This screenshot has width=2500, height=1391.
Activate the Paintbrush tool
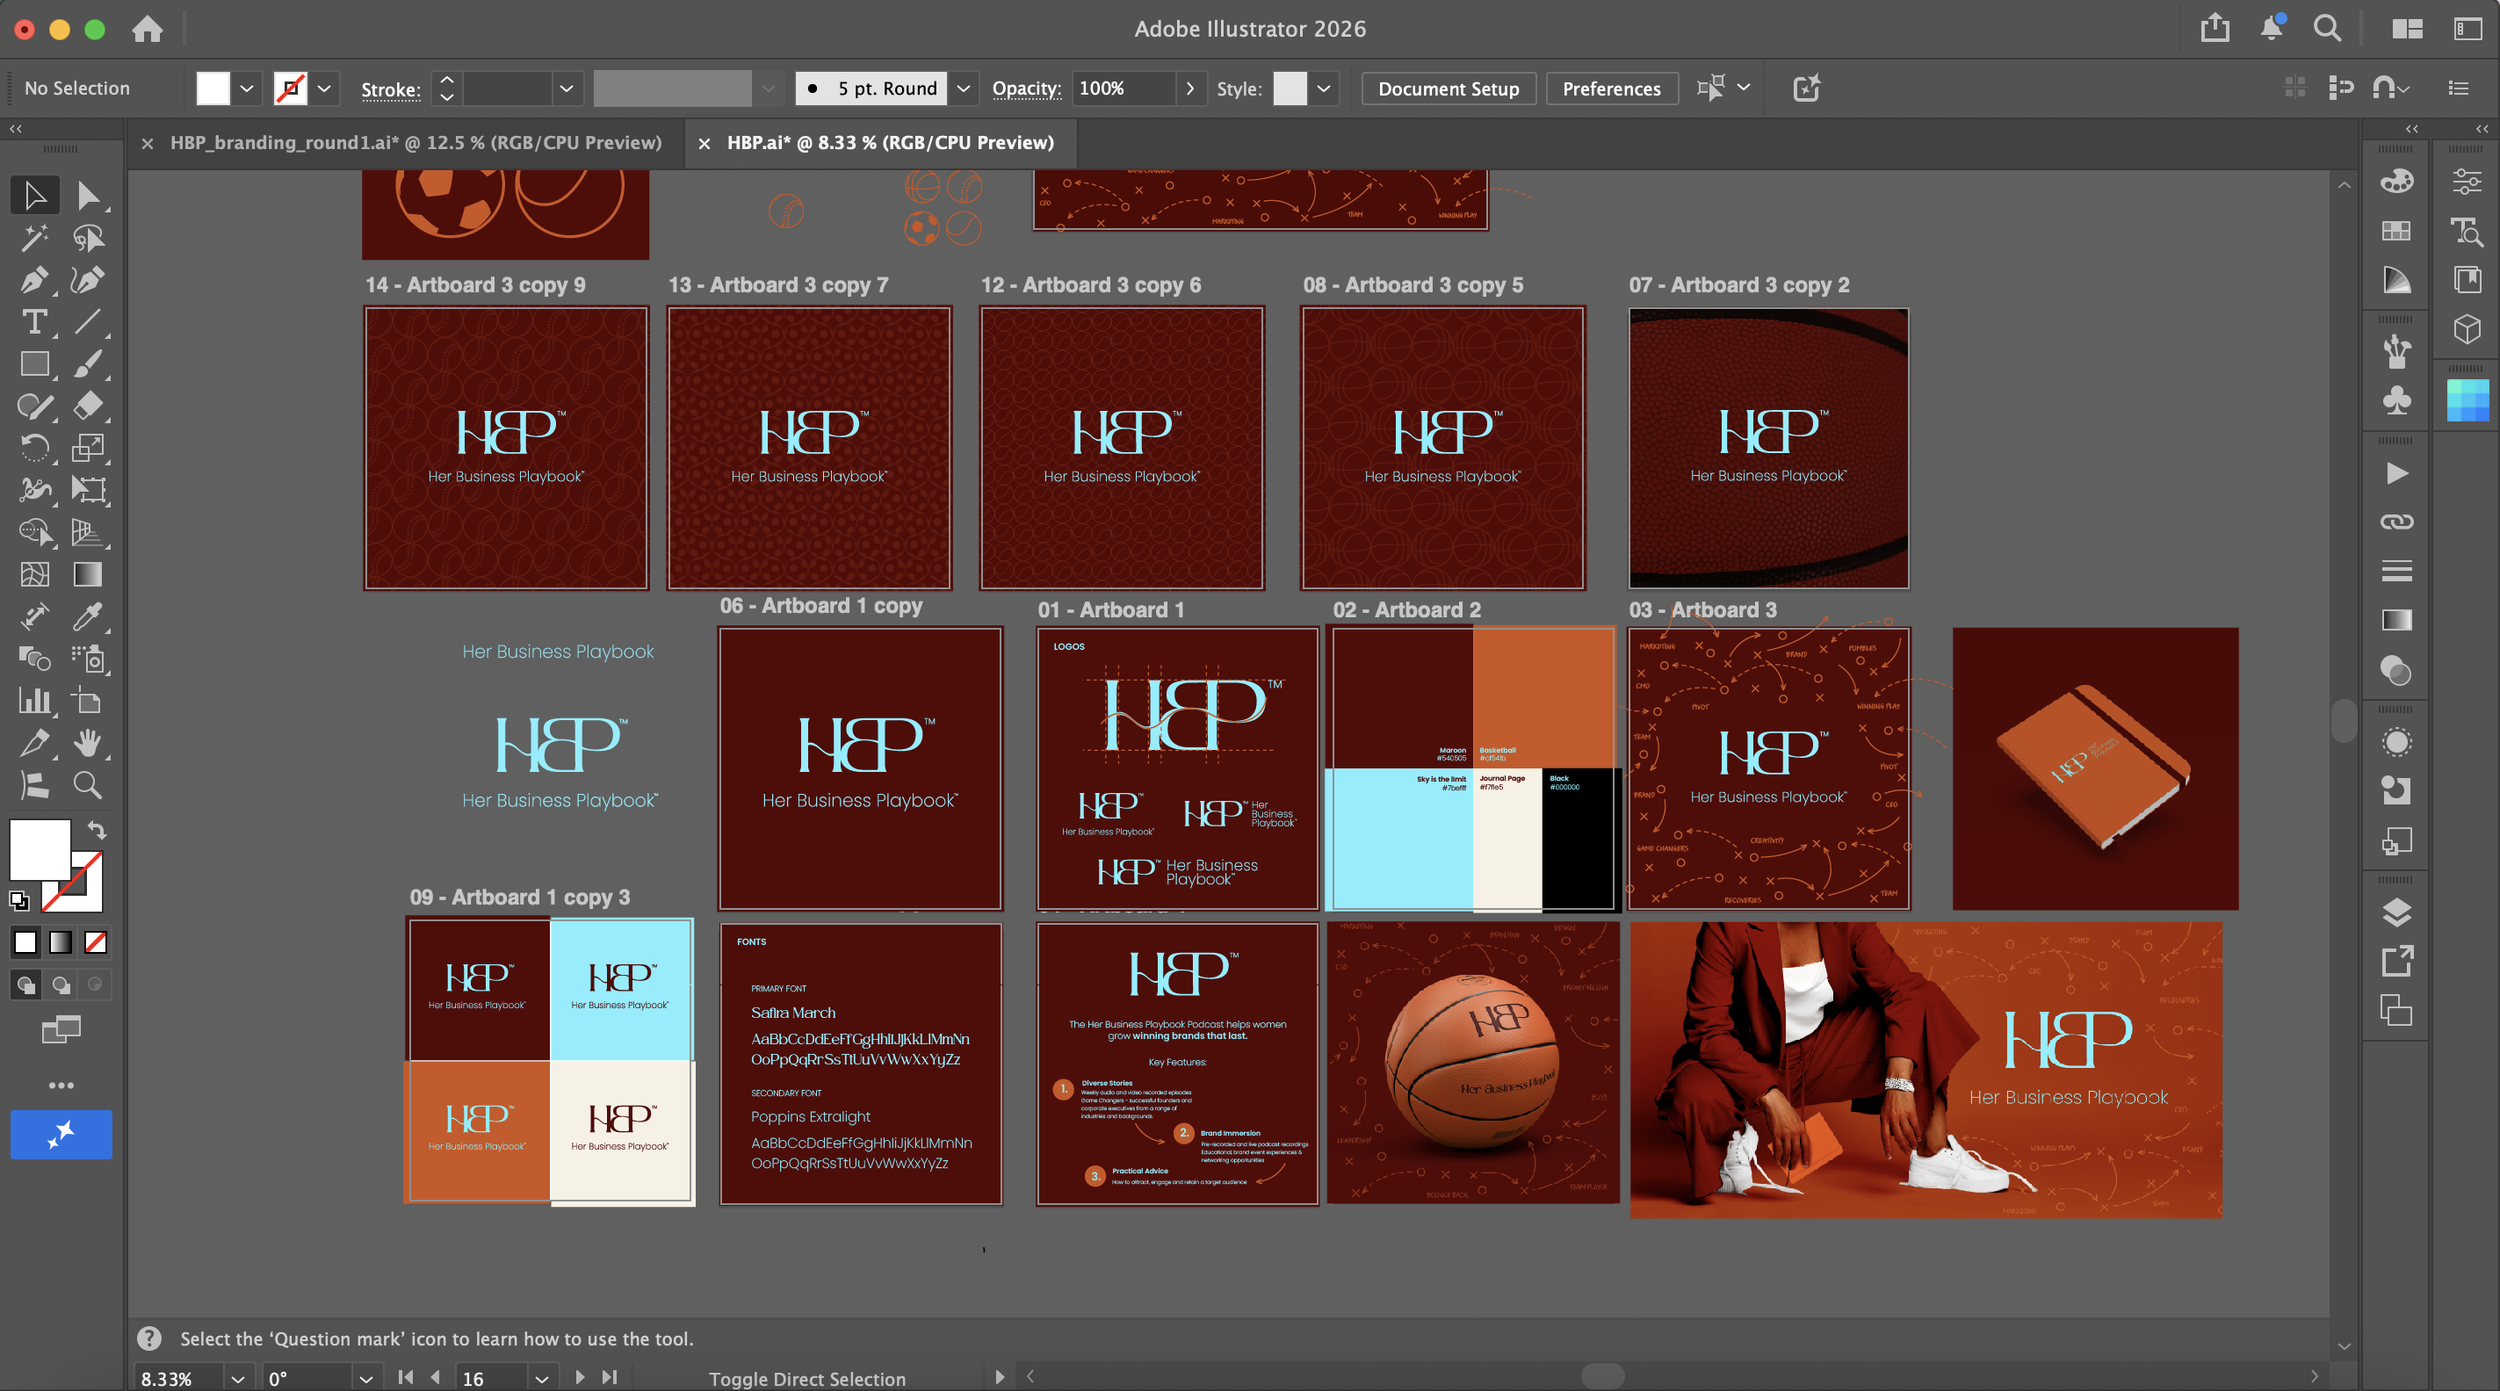click(x=90, y=364)
